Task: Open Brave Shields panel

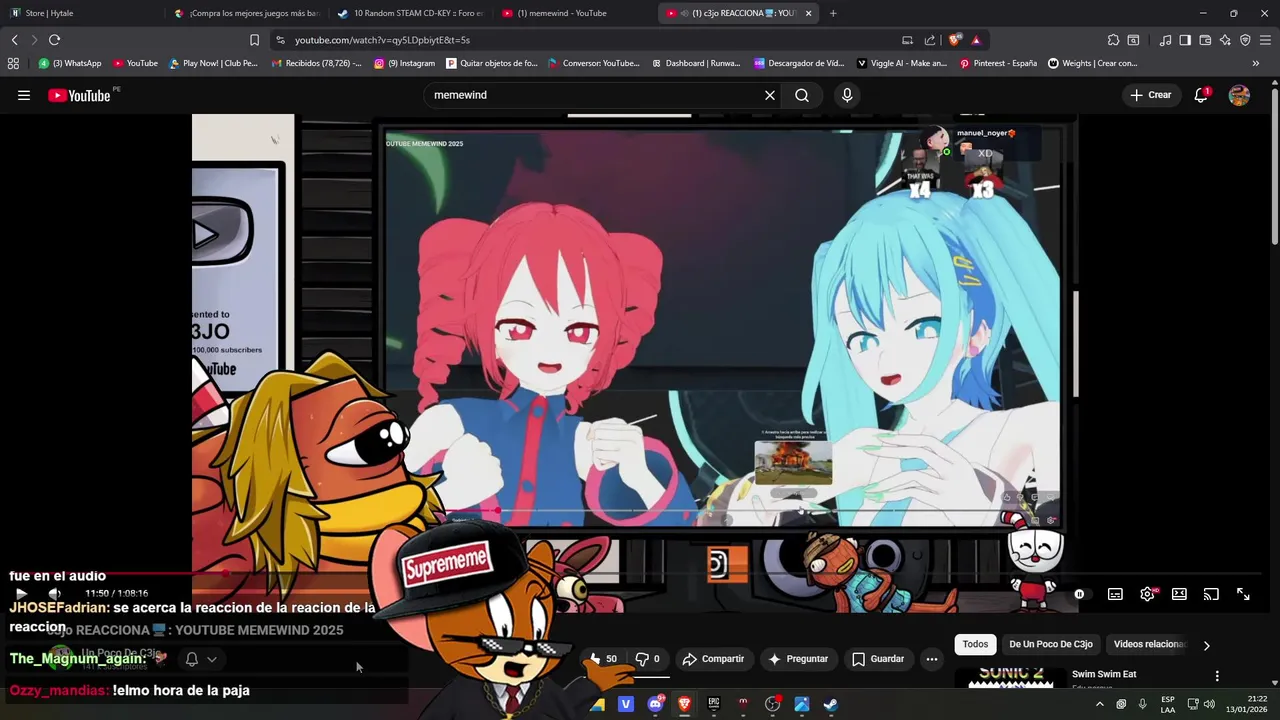Action: click(955, 40)
